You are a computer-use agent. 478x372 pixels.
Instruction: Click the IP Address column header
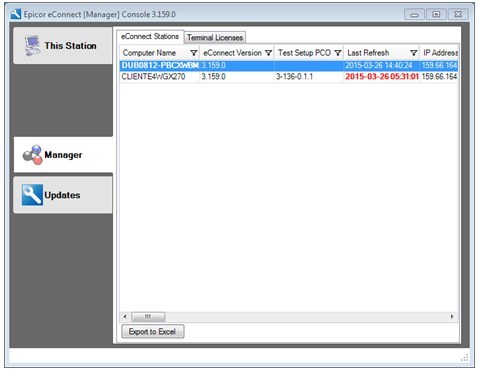click(x=440, y=53)
